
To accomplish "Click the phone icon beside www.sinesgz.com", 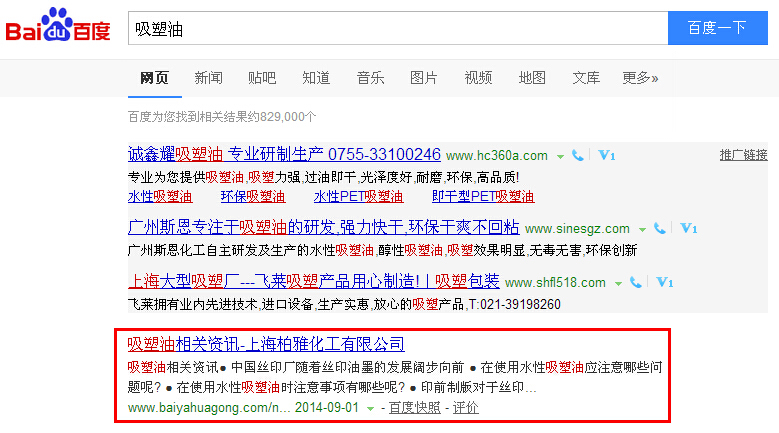I will pos(659,228).
